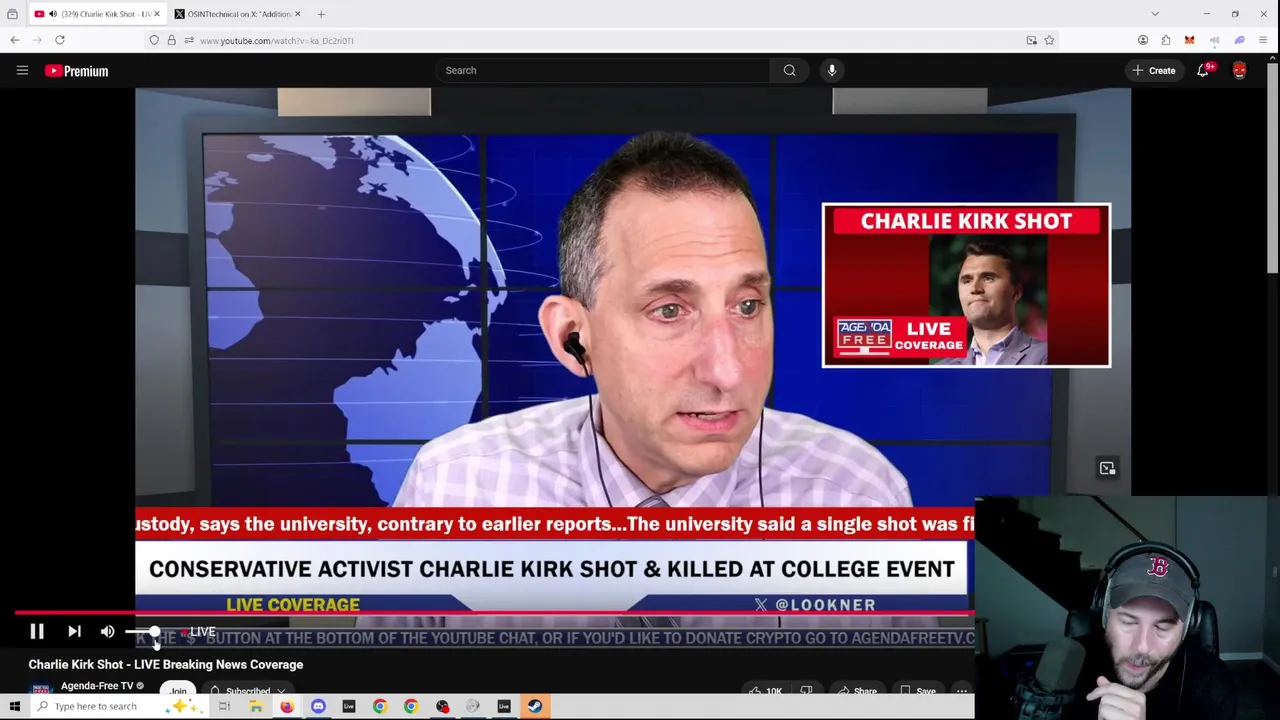Go back to previous page
The image size is (1280, 720).
[x=15, y=40]
